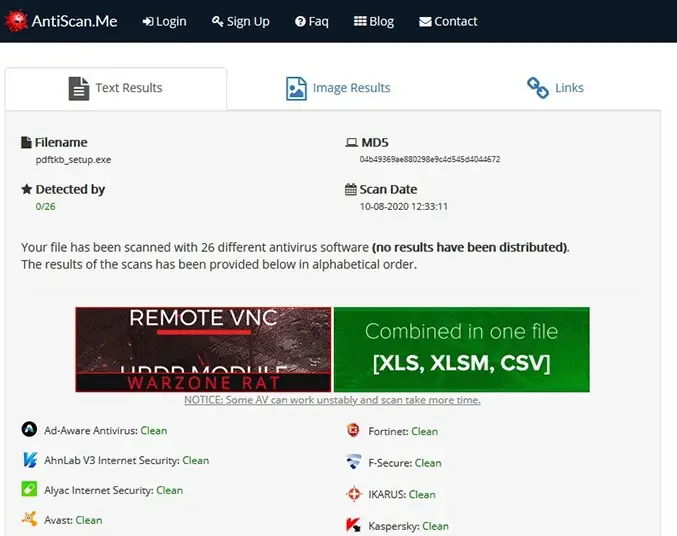Switch to the Links tab

pyautogui.click(x=555, y=88)
